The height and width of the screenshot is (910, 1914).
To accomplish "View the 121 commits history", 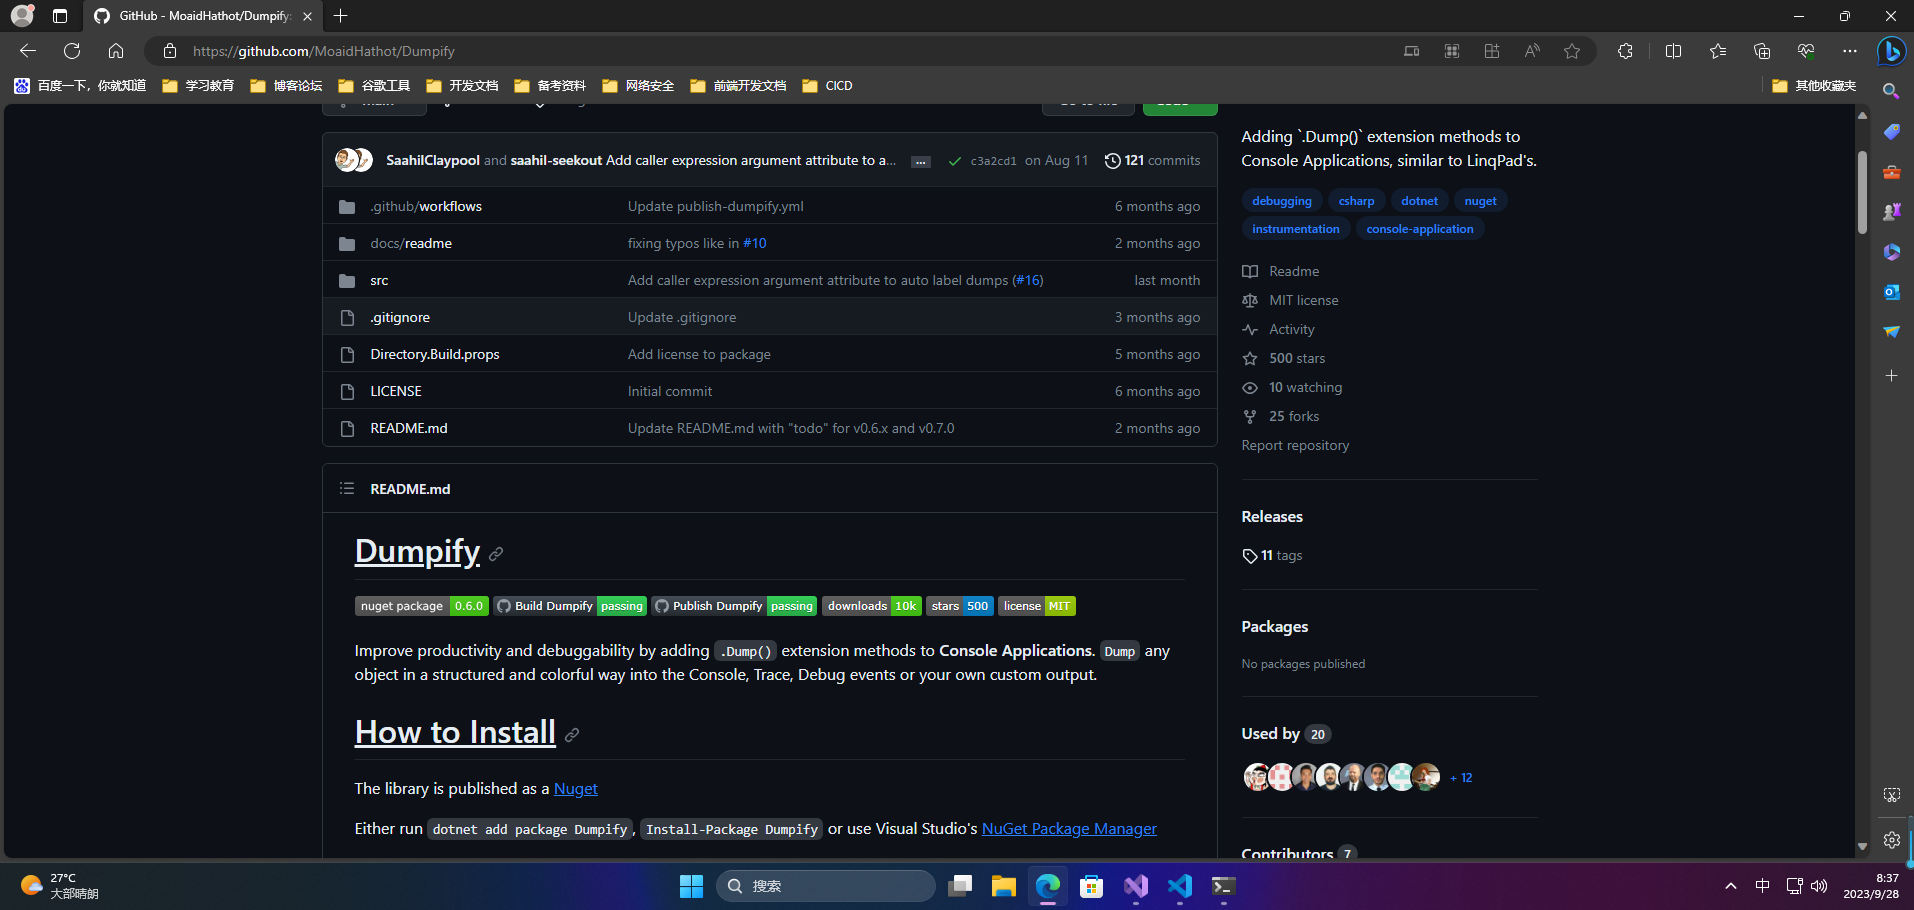I will [x=1152, y=161].
